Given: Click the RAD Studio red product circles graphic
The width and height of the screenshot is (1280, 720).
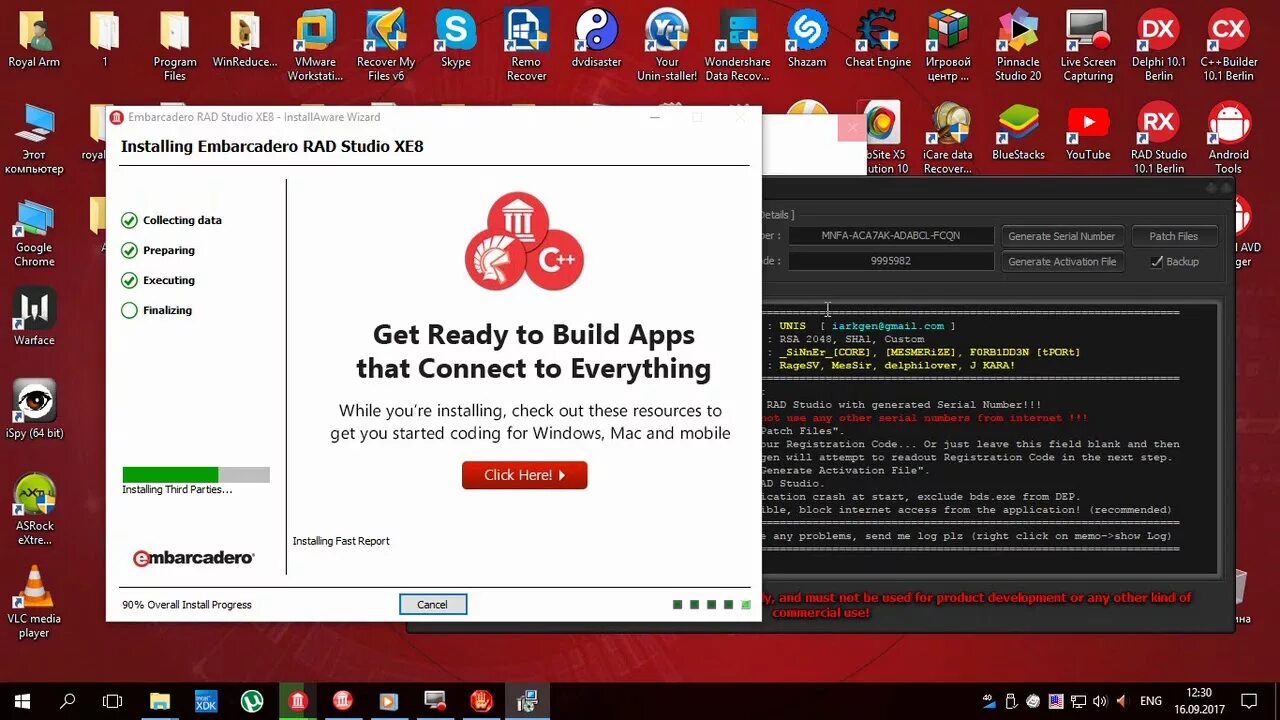Looking at the screenshot, I should point(524,242).
